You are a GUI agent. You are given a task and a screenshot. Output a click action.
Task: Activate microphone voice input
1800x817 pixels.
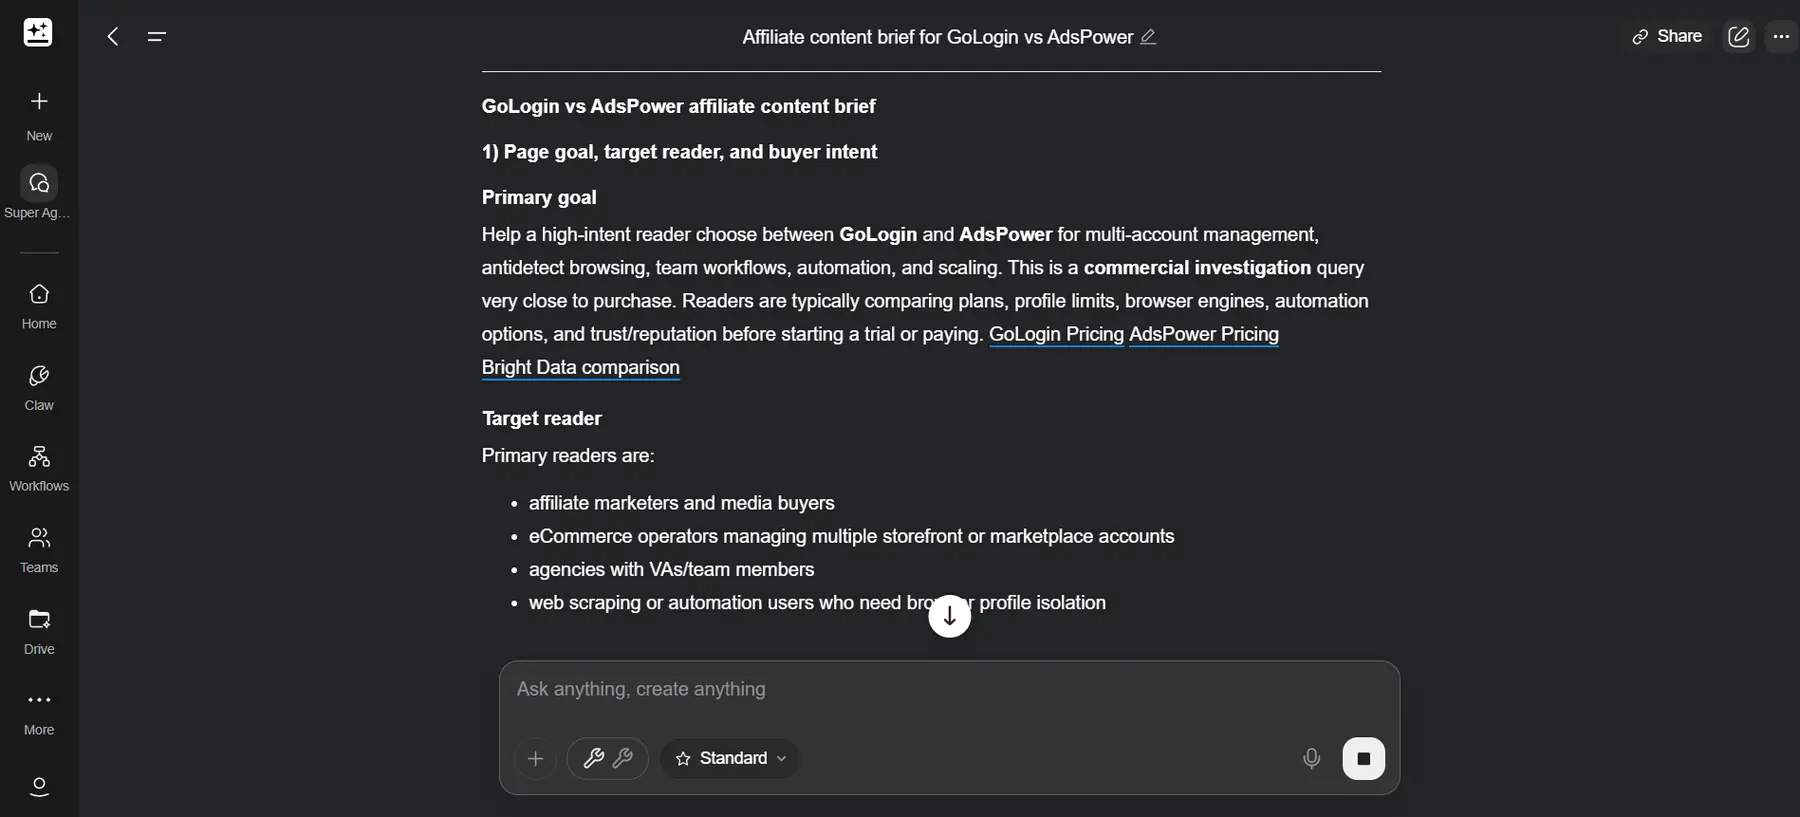click(1311, 758)
